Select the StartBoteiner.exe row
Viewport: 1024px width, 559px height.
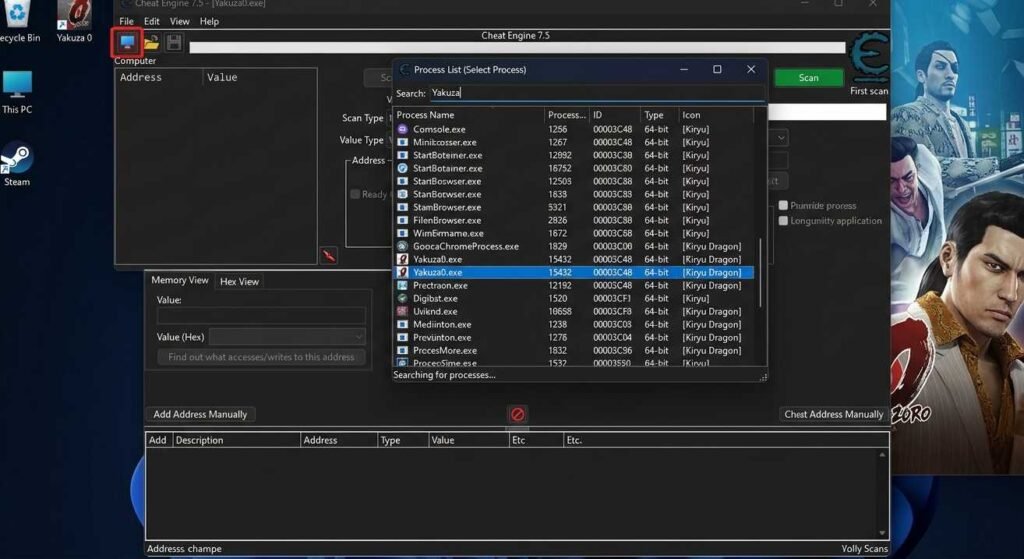coord(573,155)
